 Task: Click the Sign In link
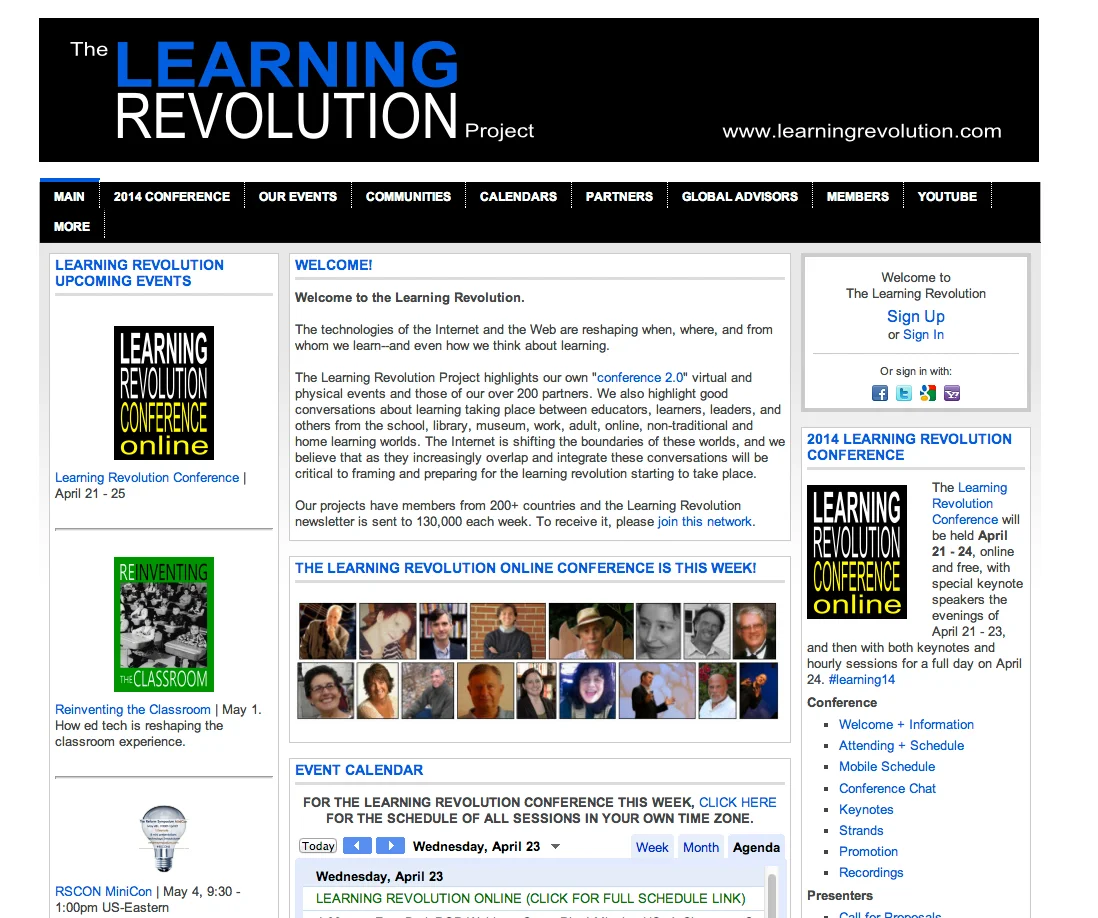[x=923, y=335]
